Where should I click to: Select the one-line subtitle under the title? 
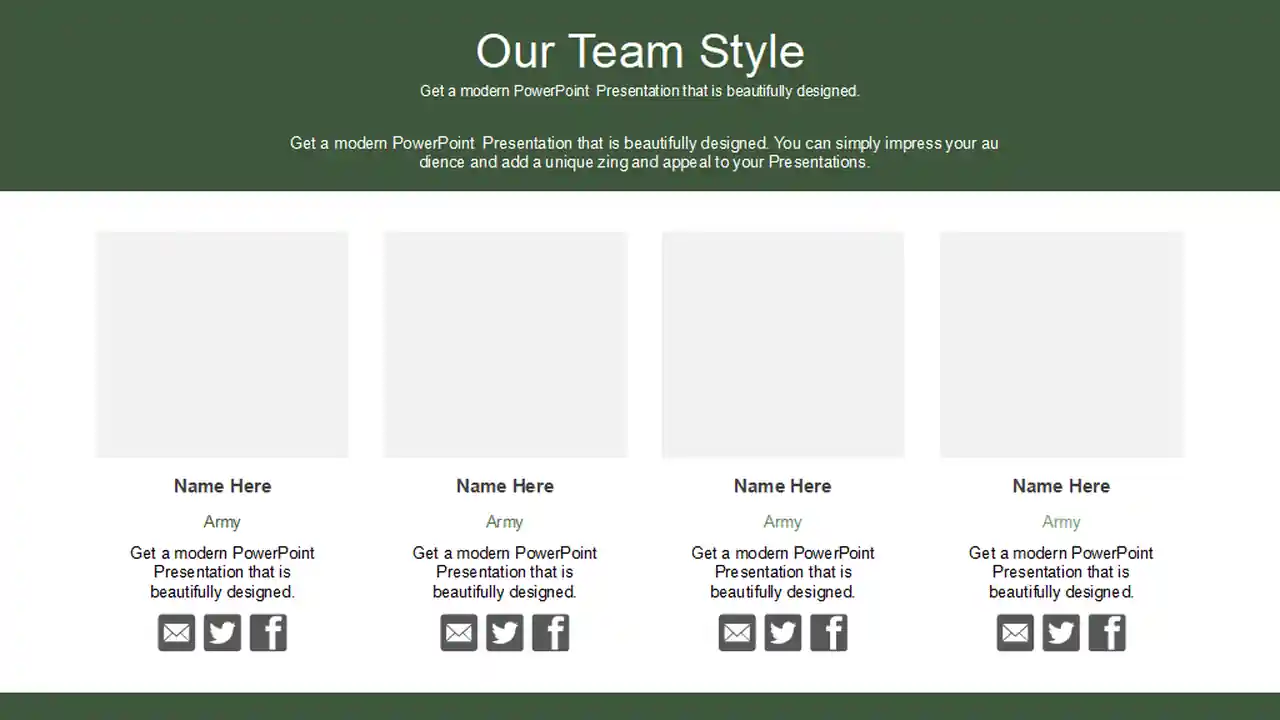pyautogui.click(x=640, y=91)
